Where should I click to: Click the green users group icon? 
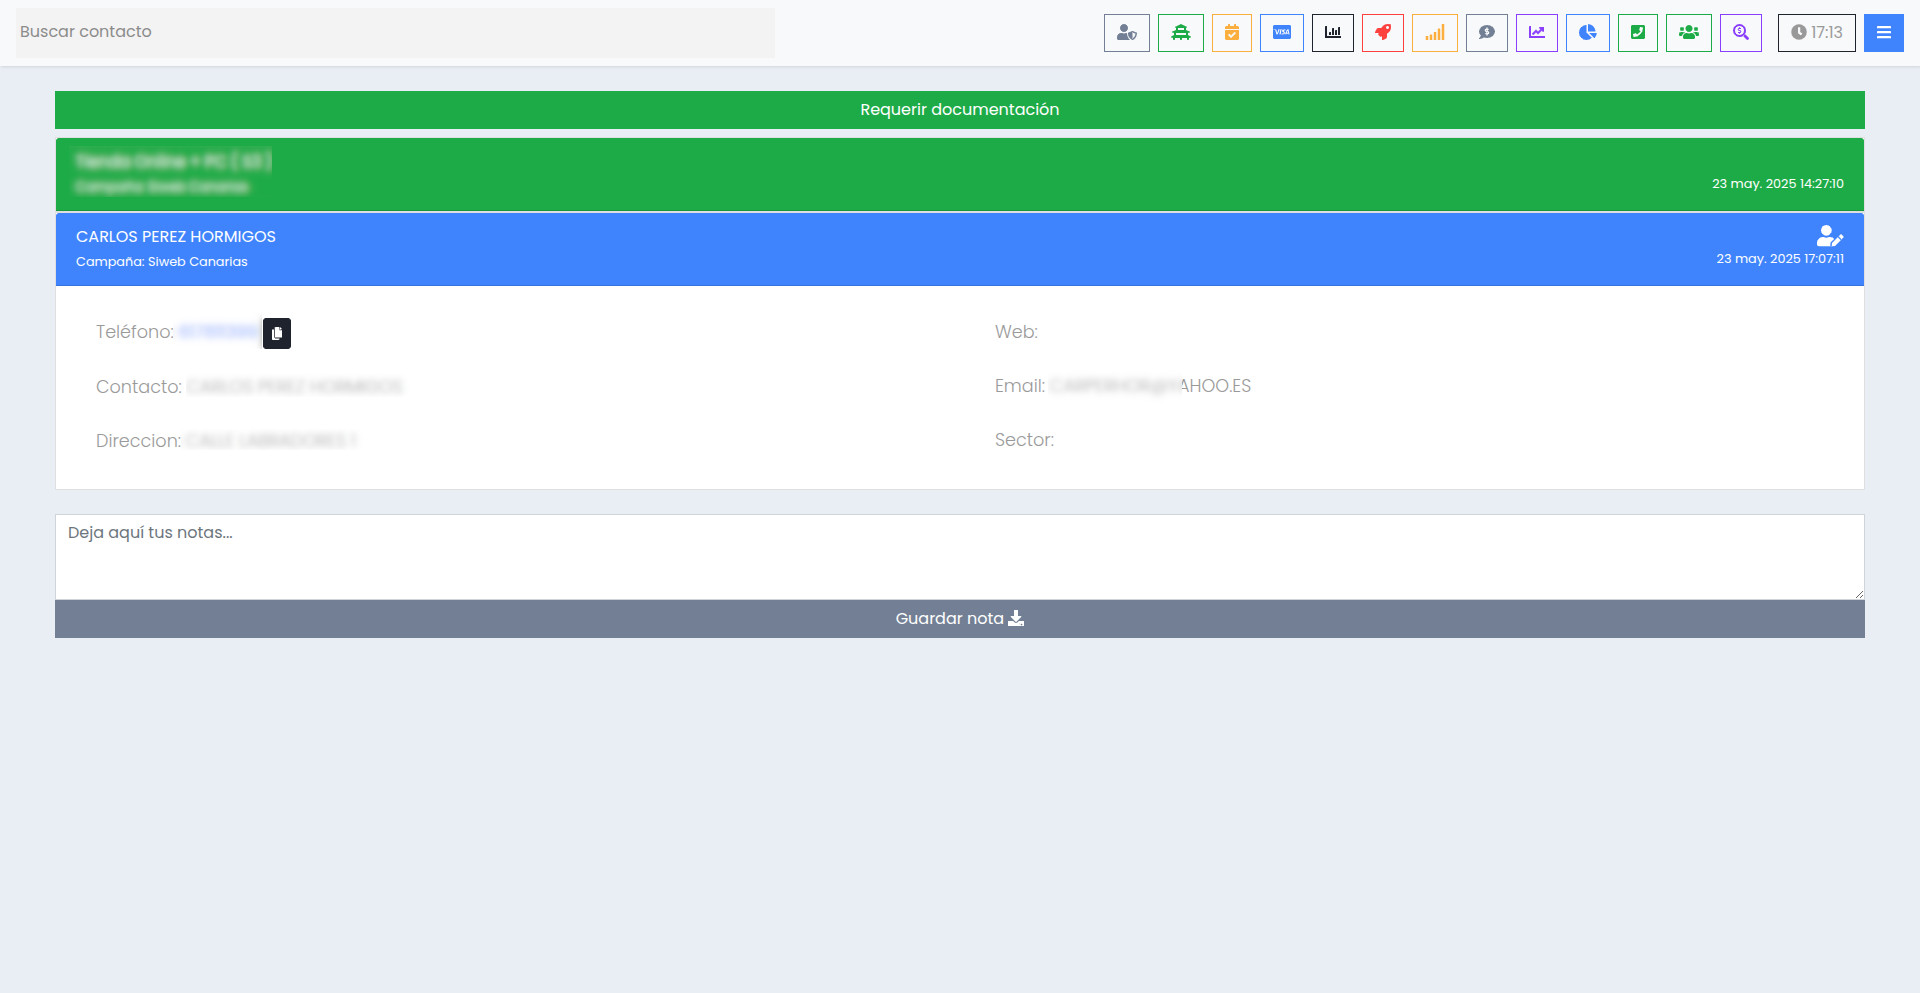(1688, 33)
